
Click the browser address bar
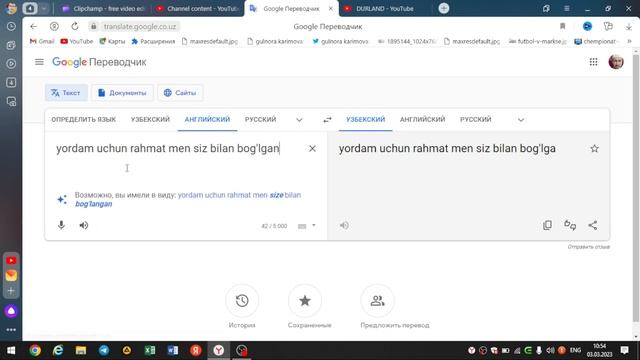pos(140,27)
